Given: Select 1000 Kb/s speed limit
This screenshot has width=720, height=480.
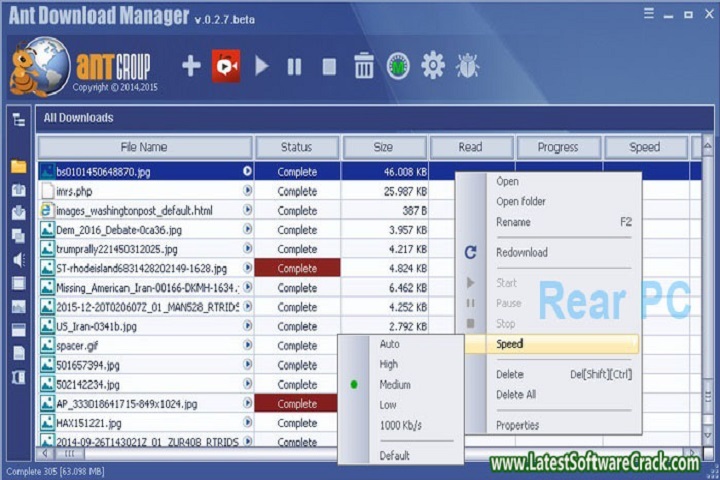Looking at the screenshot, I should pos(400,425).
